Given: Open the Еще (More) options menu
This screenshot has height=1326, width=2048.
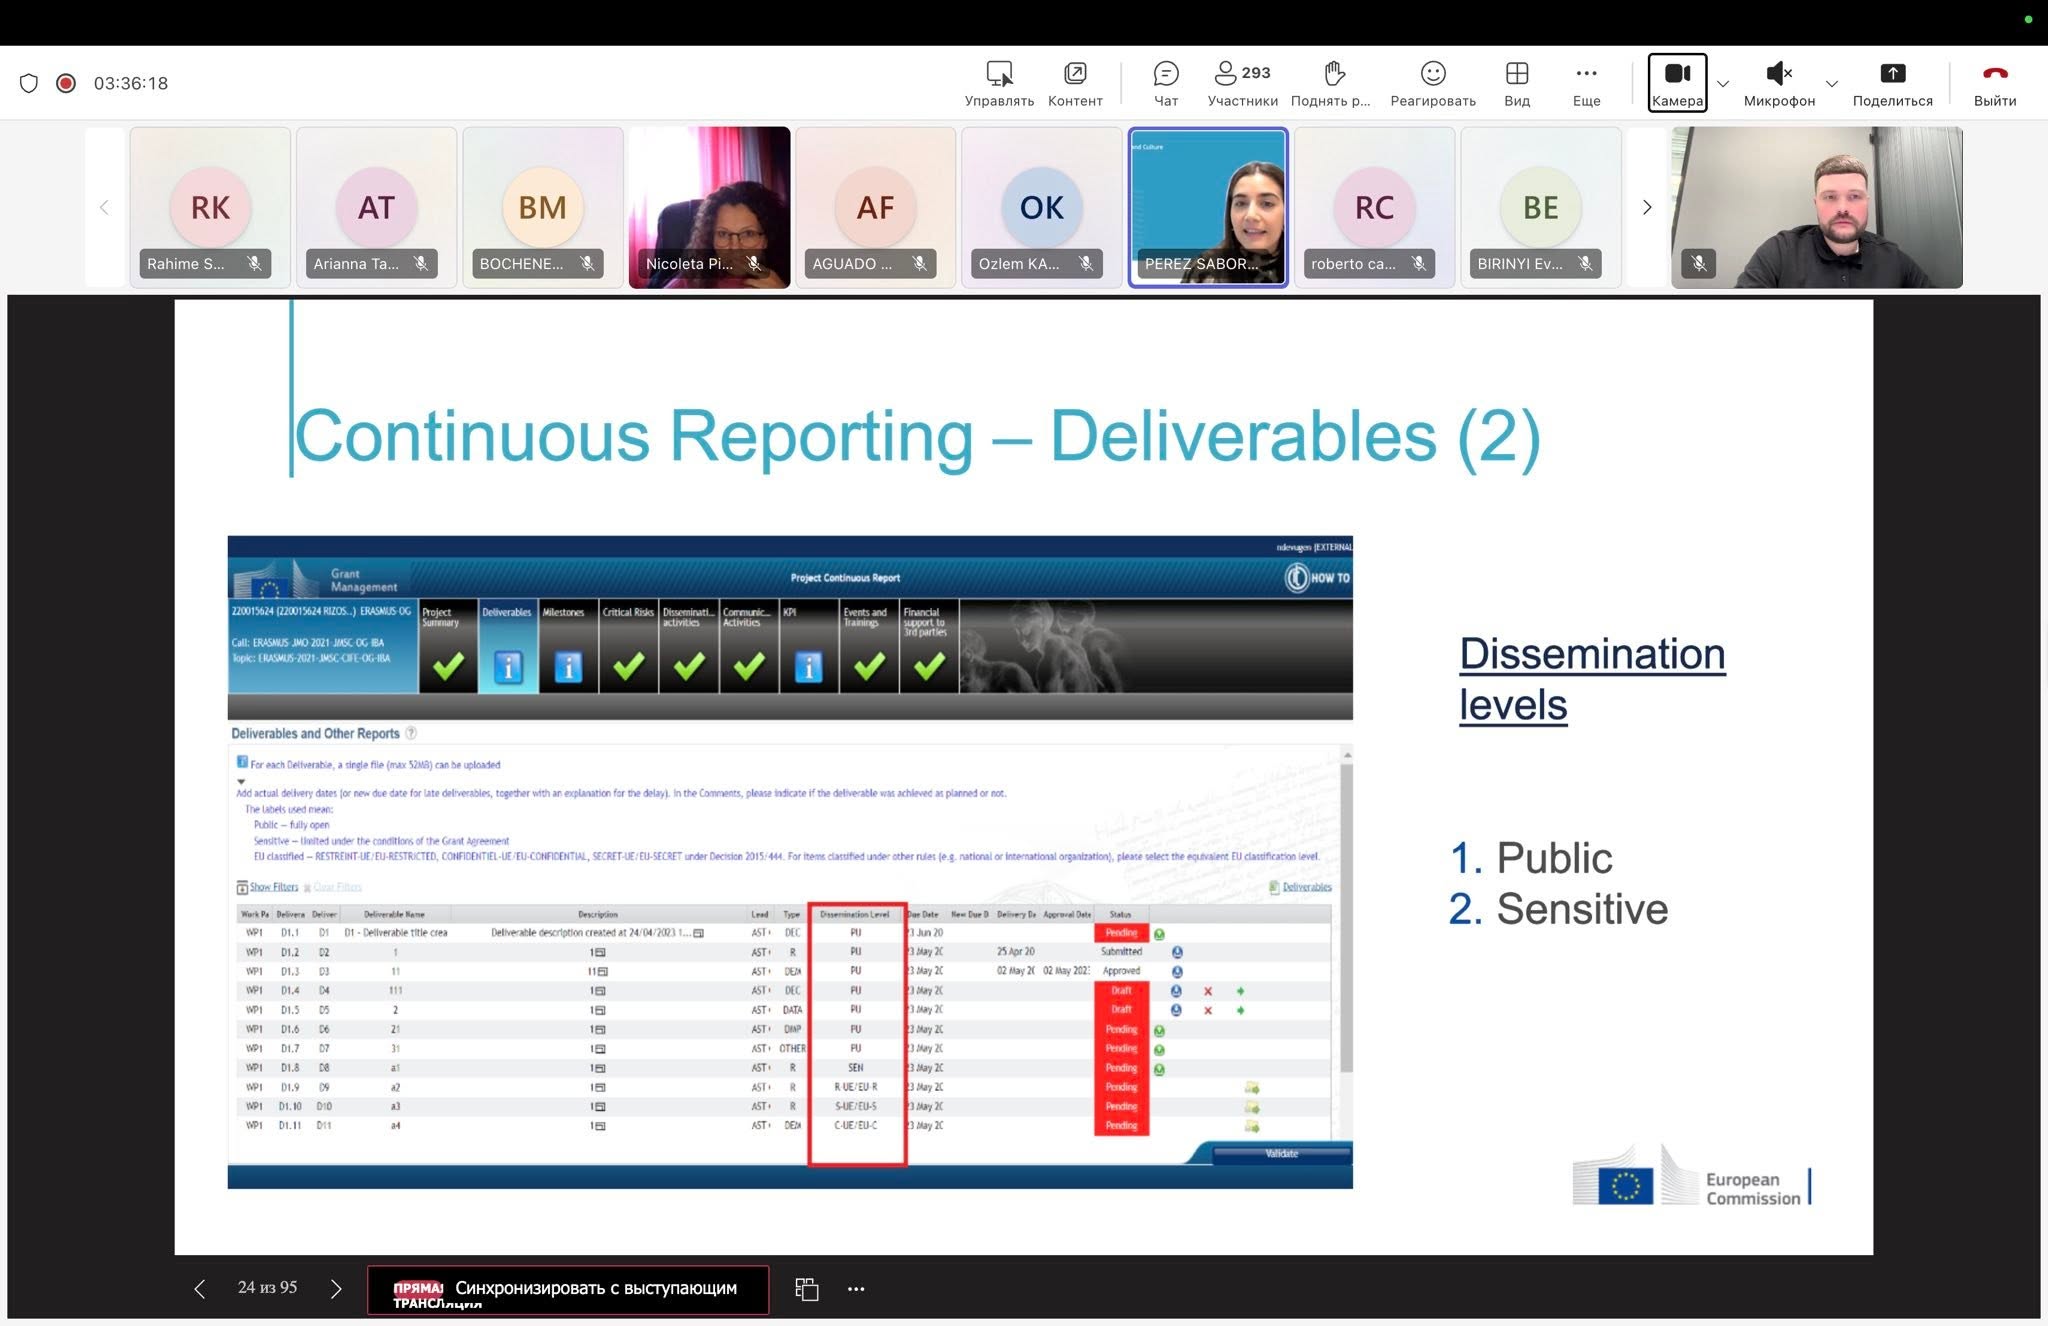Looking at the screenshot, I should click(x=1586, y=83).
